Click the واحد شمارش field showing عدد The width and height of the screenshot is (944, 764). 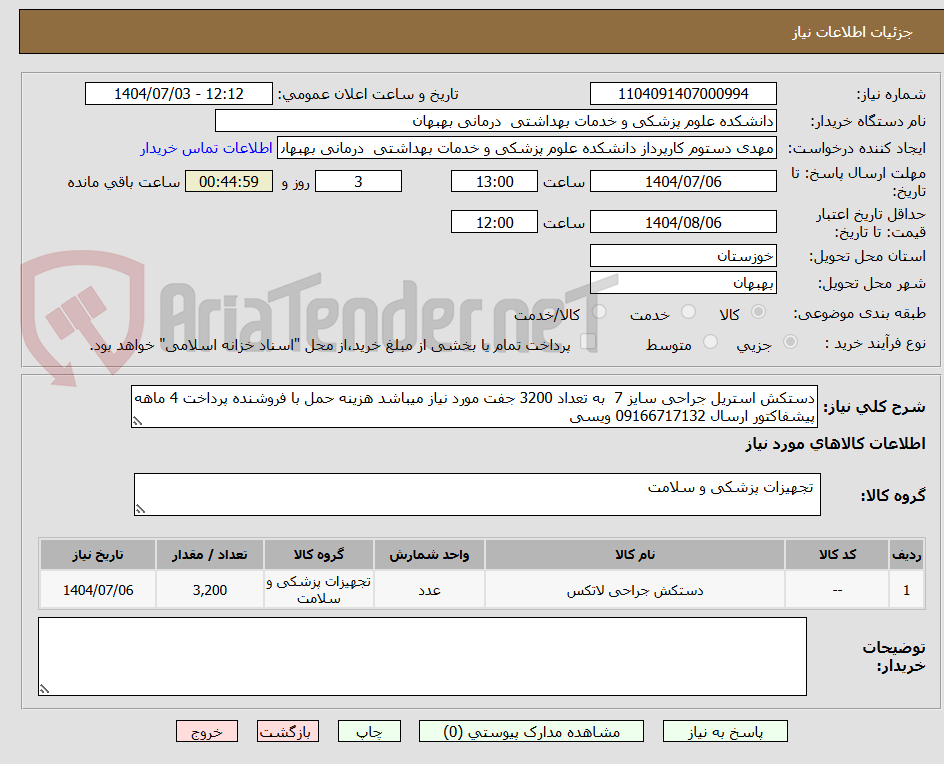[428, 589]
